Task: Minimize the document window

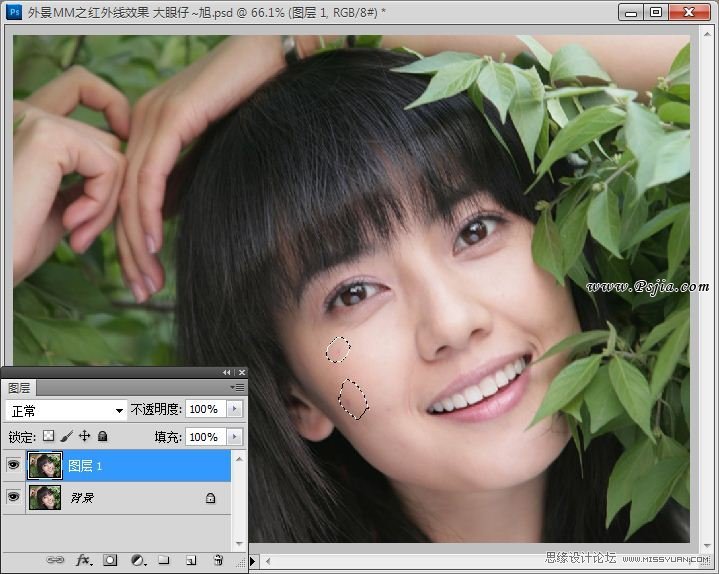Action: (x=631, y=12)
